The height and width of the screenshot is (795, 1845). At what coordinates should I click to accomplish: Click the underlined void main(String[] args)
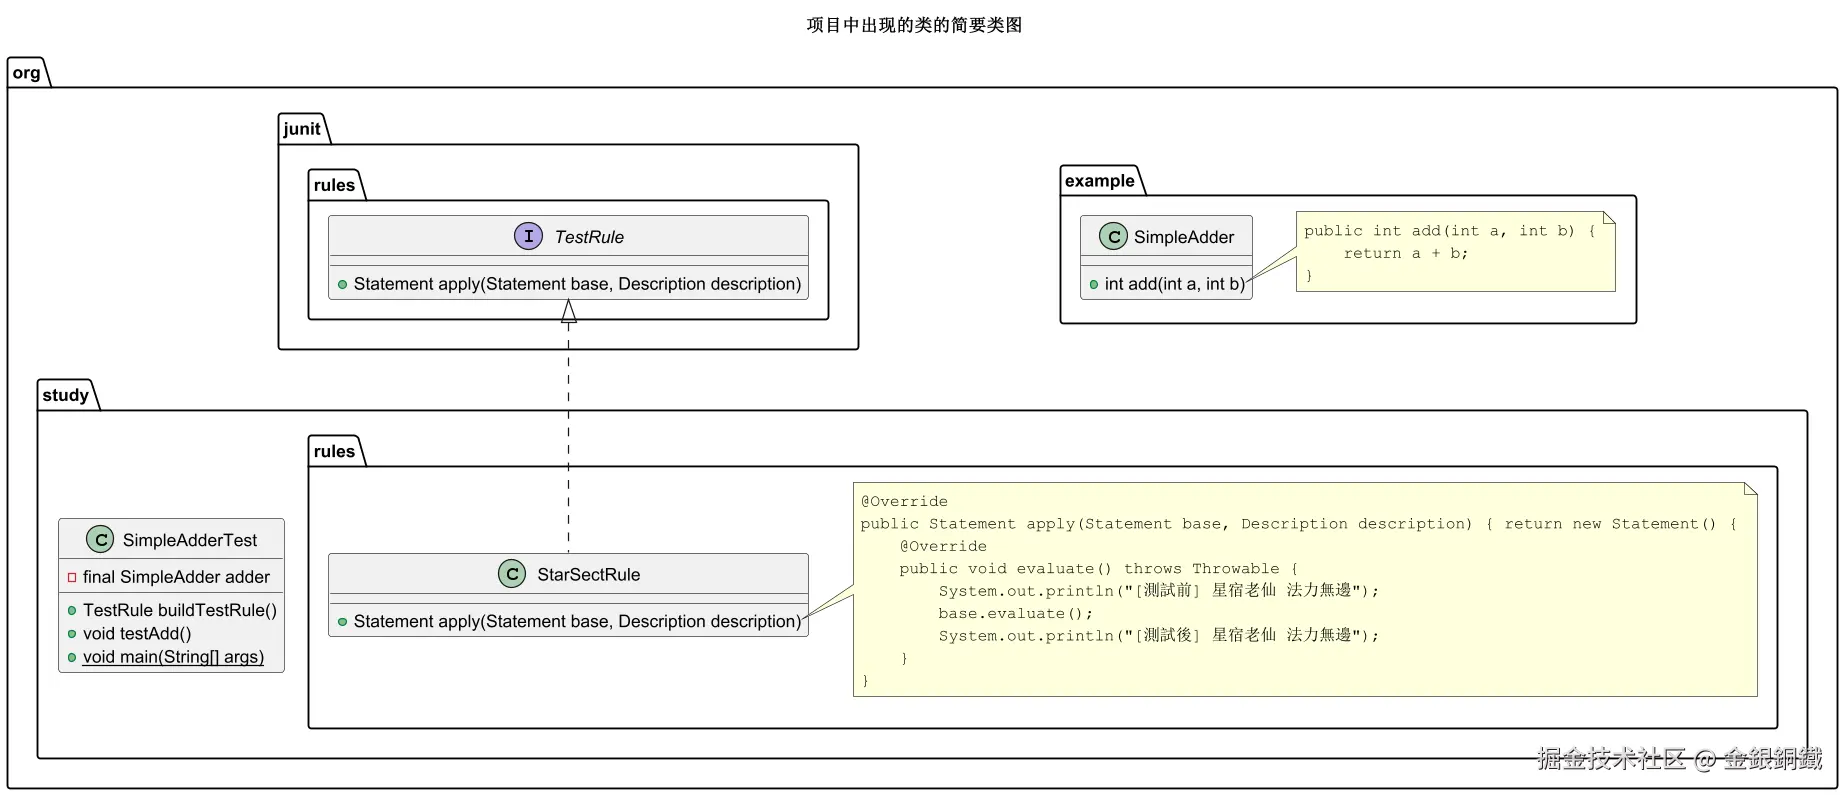click(x=173, y=657)
